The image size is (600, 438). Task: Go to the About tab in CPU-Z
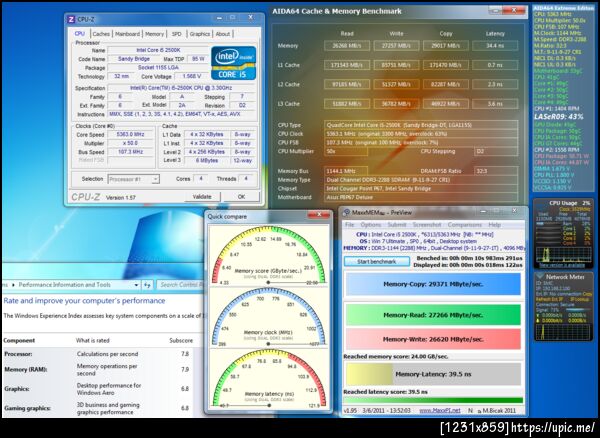(x=223, y=34)
